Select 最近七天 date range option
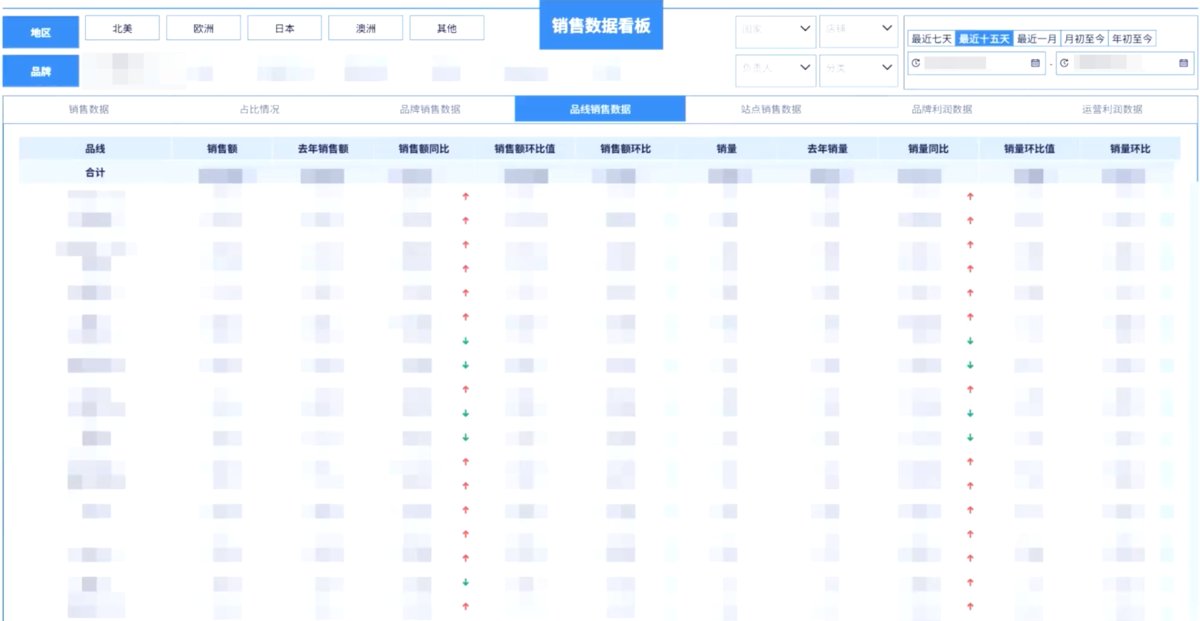 tap(931, 39)
